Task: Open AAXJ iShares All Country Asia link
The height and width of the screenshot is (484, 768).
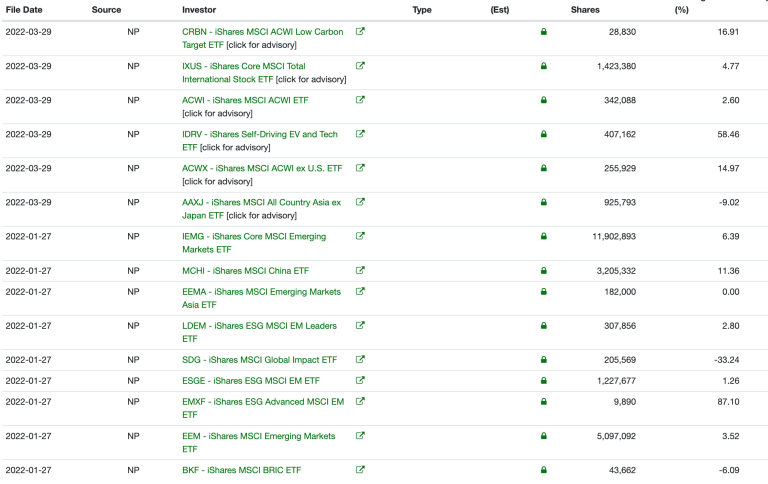Action: (x=262, y=209)
